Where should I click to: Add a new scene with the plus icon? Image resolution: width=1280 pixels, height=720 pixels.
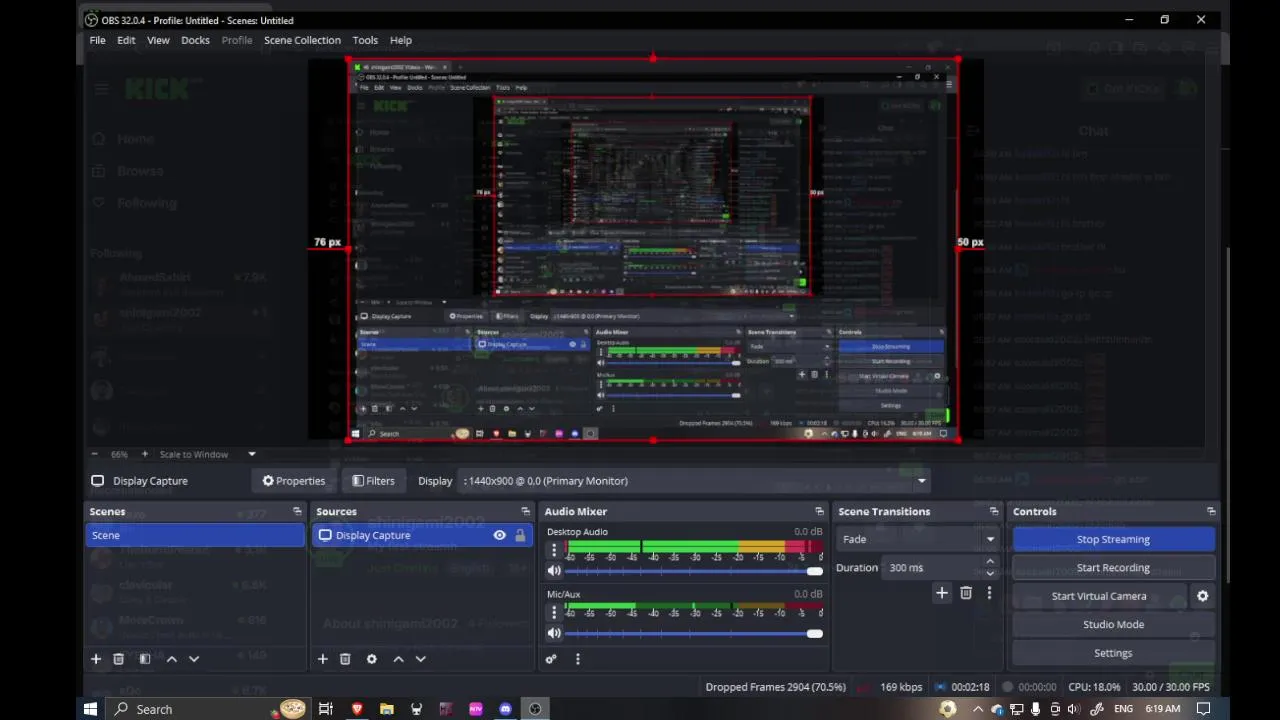(x=96, y=659)
